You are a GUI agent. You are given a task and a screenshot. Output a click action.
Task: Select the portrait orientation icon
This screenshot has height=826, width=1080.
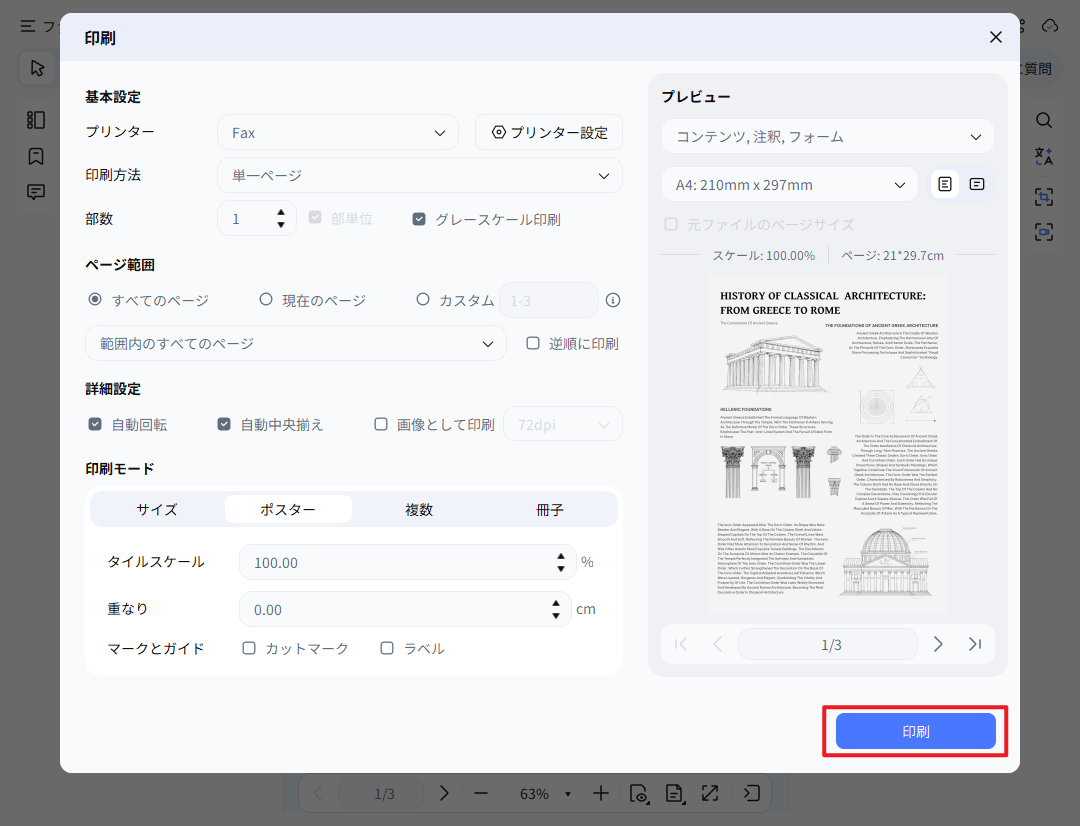pos(945,184)
